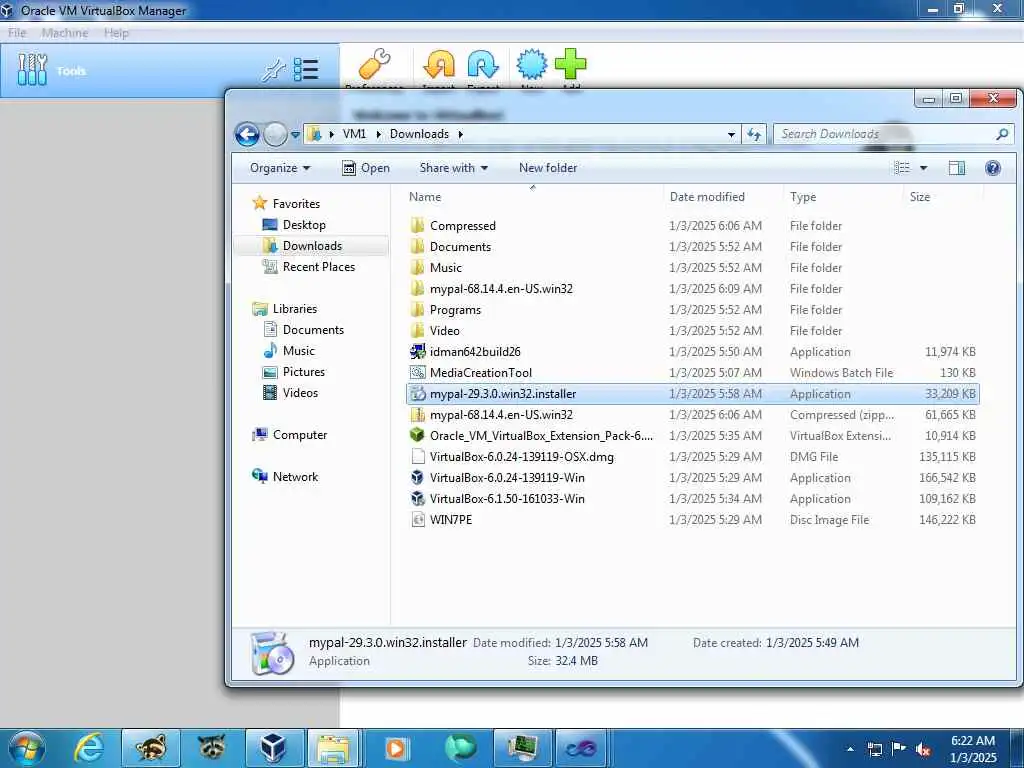Click the pin icon beside Tools
Image resolution: width=1024 pixels, height=768 pixels.
(273, 70)
